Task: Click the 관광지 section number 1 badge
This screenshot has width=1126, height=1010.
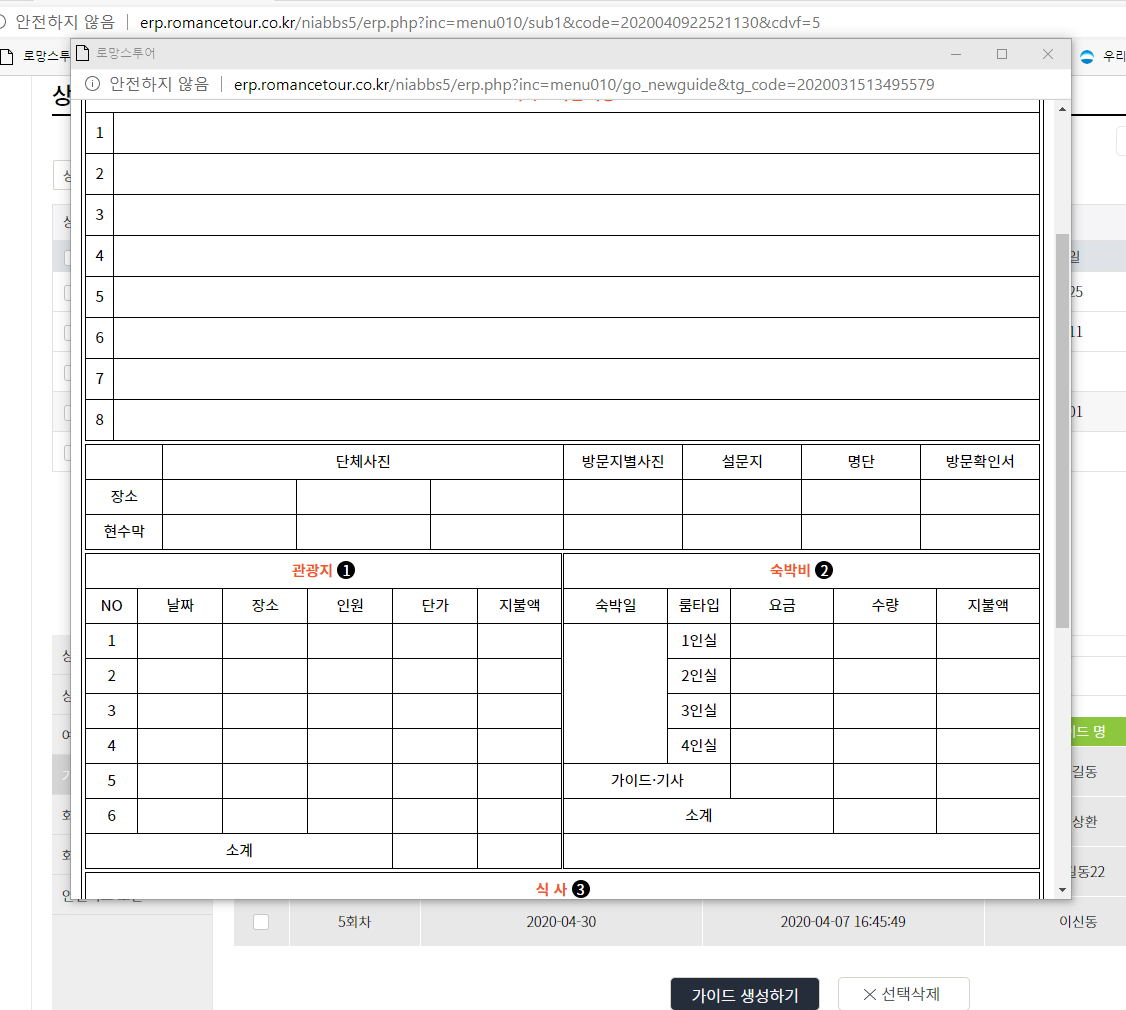Action: 345,570
